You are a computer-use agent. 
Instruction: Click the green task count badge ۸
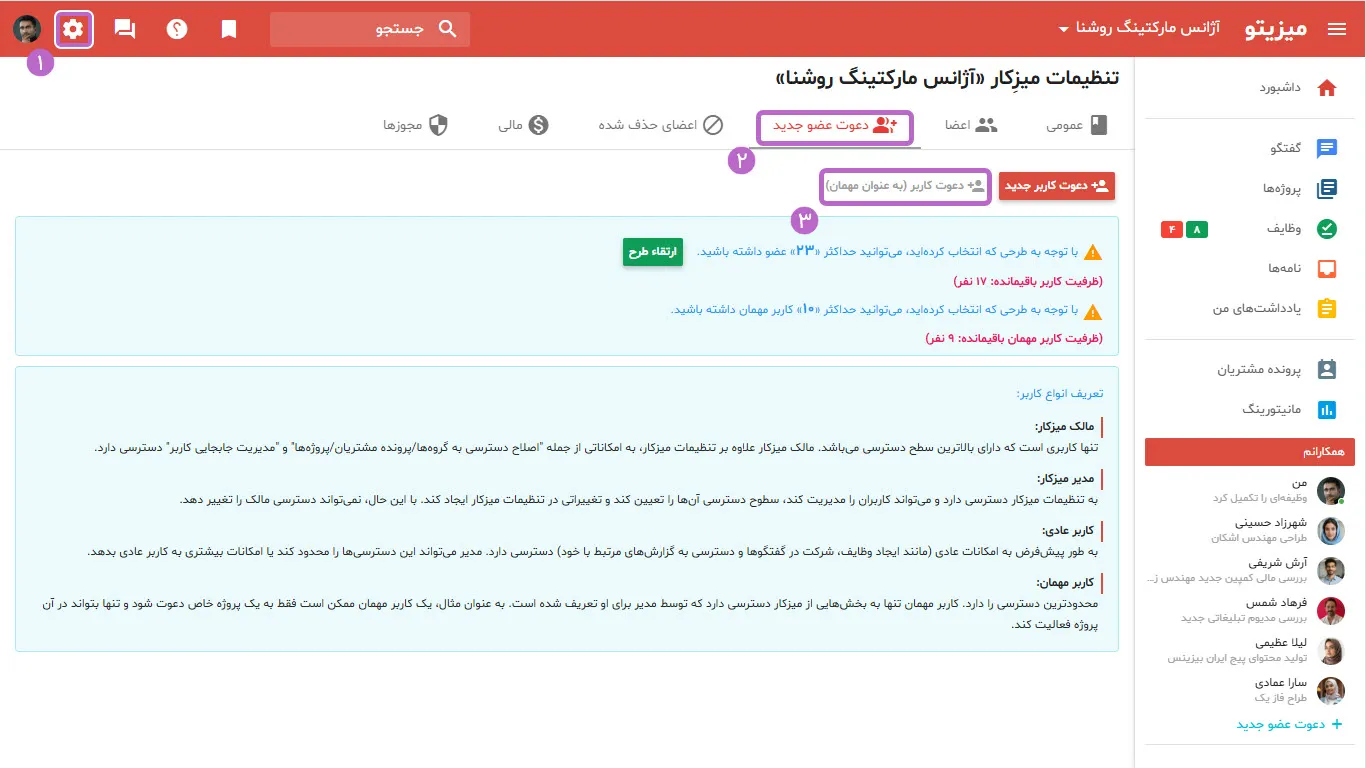(x=1196, y=230)
